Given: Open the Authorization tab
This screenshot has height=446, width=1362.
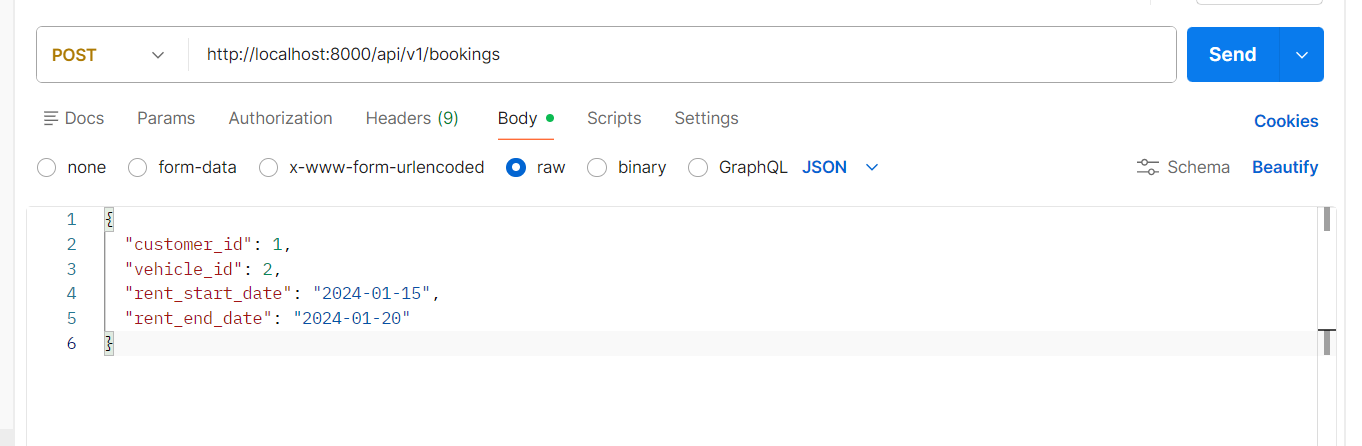Looking at the screenshot, I should pos(280,118).
